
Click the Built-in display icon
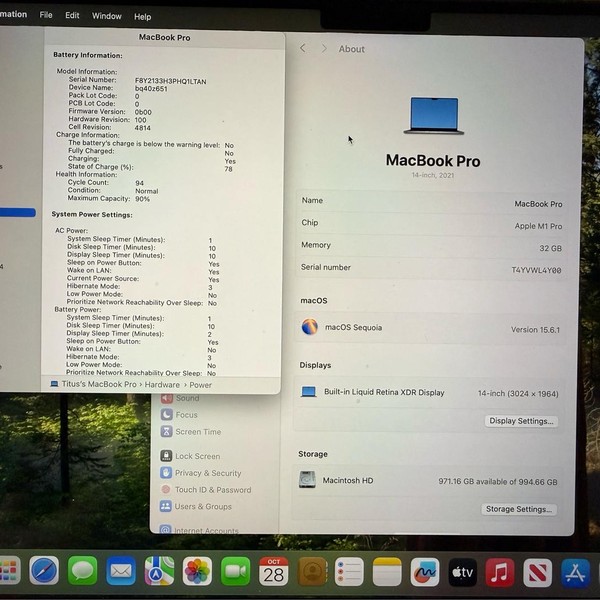(308, 391)
